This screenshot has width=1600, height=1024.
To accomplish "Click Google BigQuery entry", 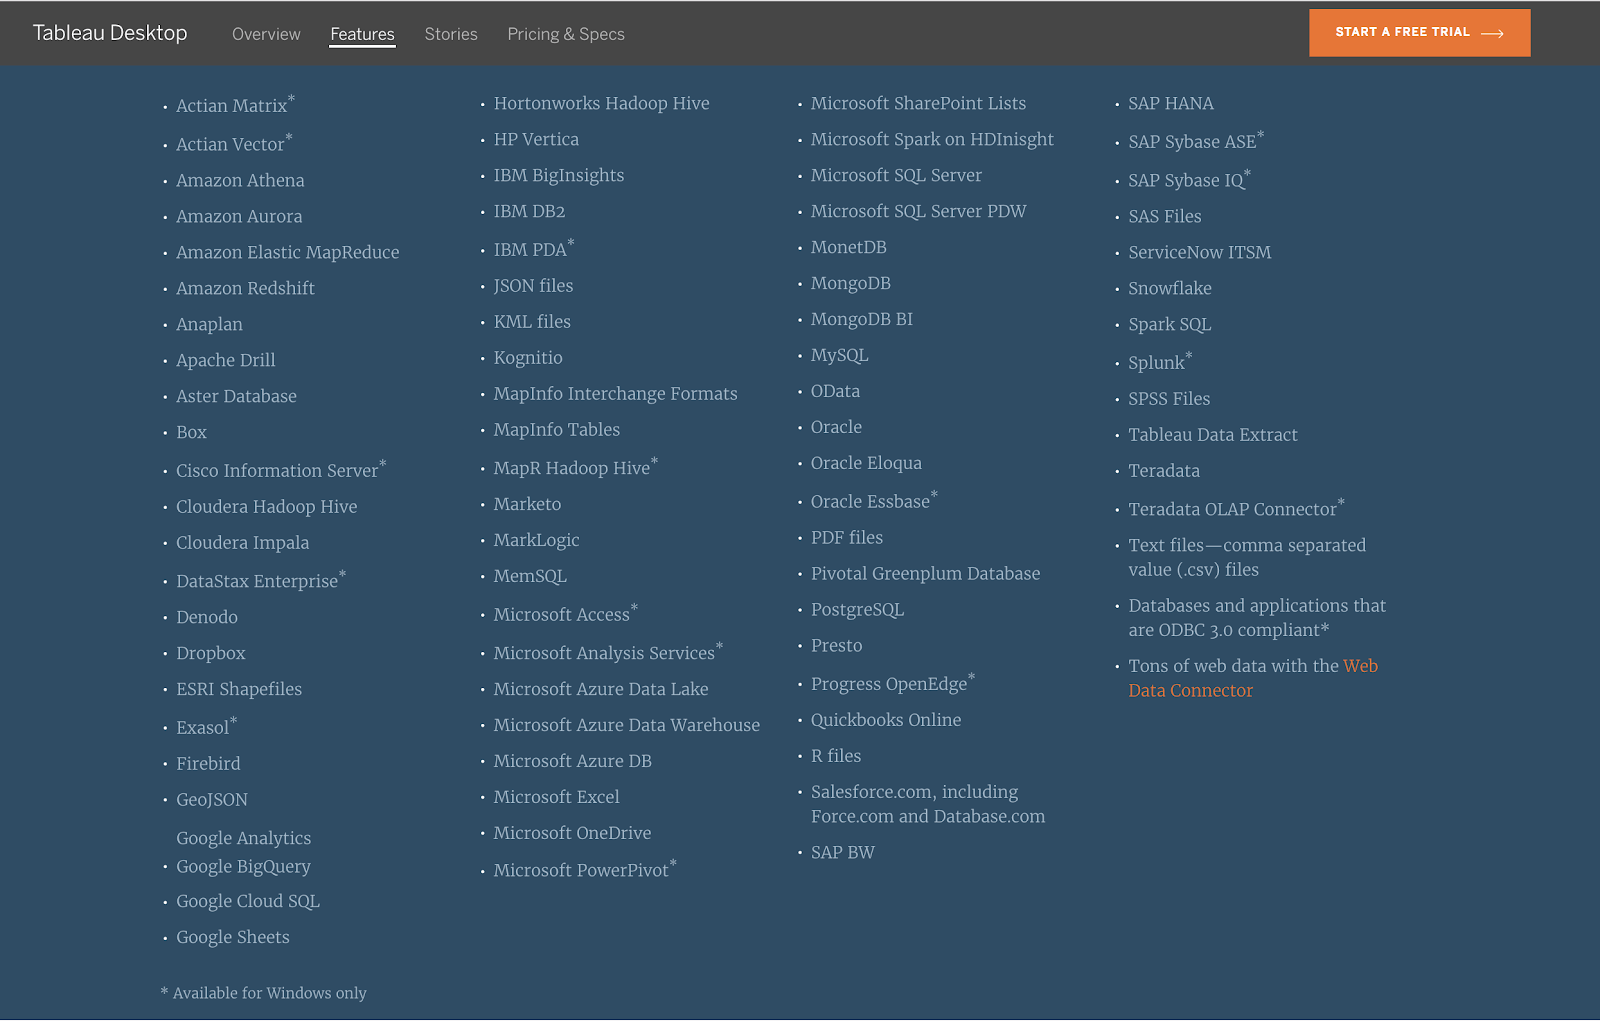I will (x=243, y=866).
